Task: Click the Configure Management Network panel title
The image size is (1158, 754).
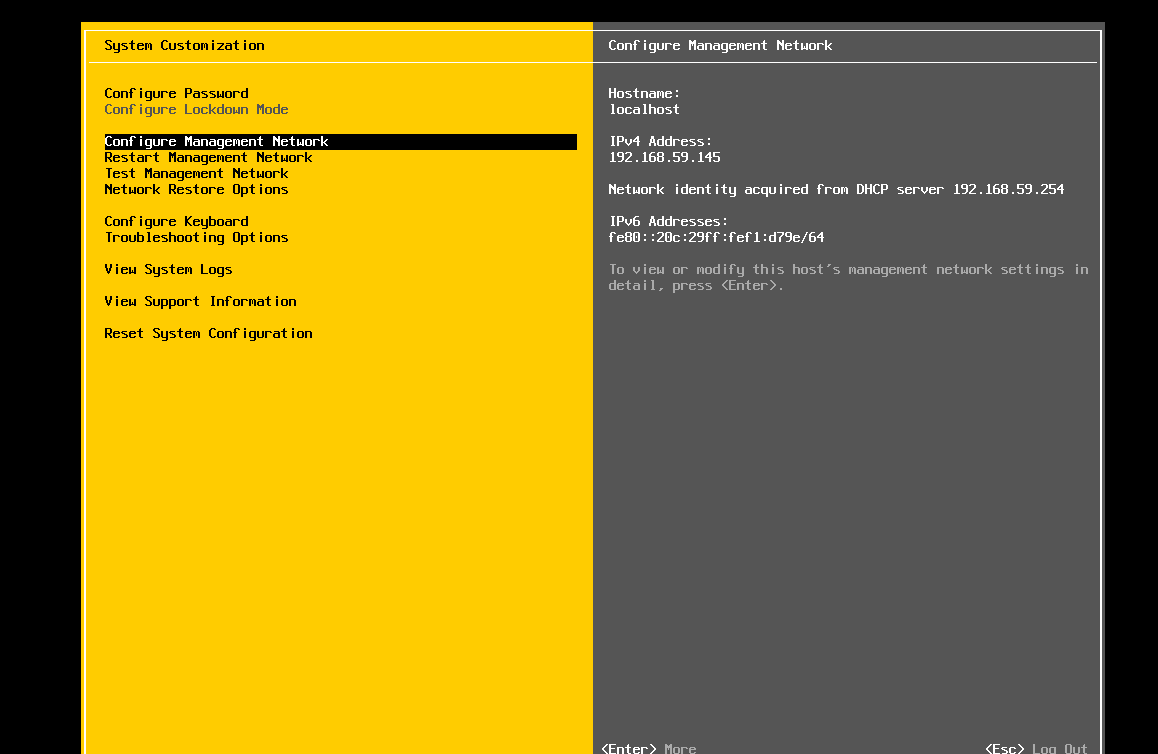Action: (x=720, y=45)
